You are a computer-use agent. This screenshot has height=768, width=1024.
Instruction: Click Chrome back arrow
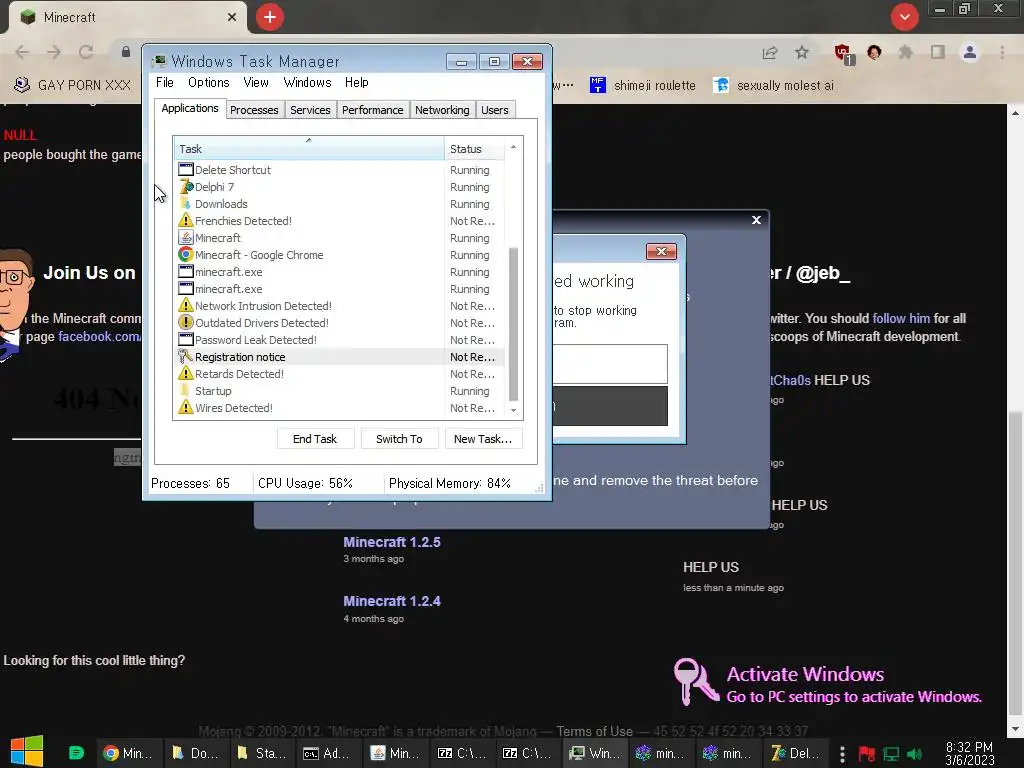[22, 52]
